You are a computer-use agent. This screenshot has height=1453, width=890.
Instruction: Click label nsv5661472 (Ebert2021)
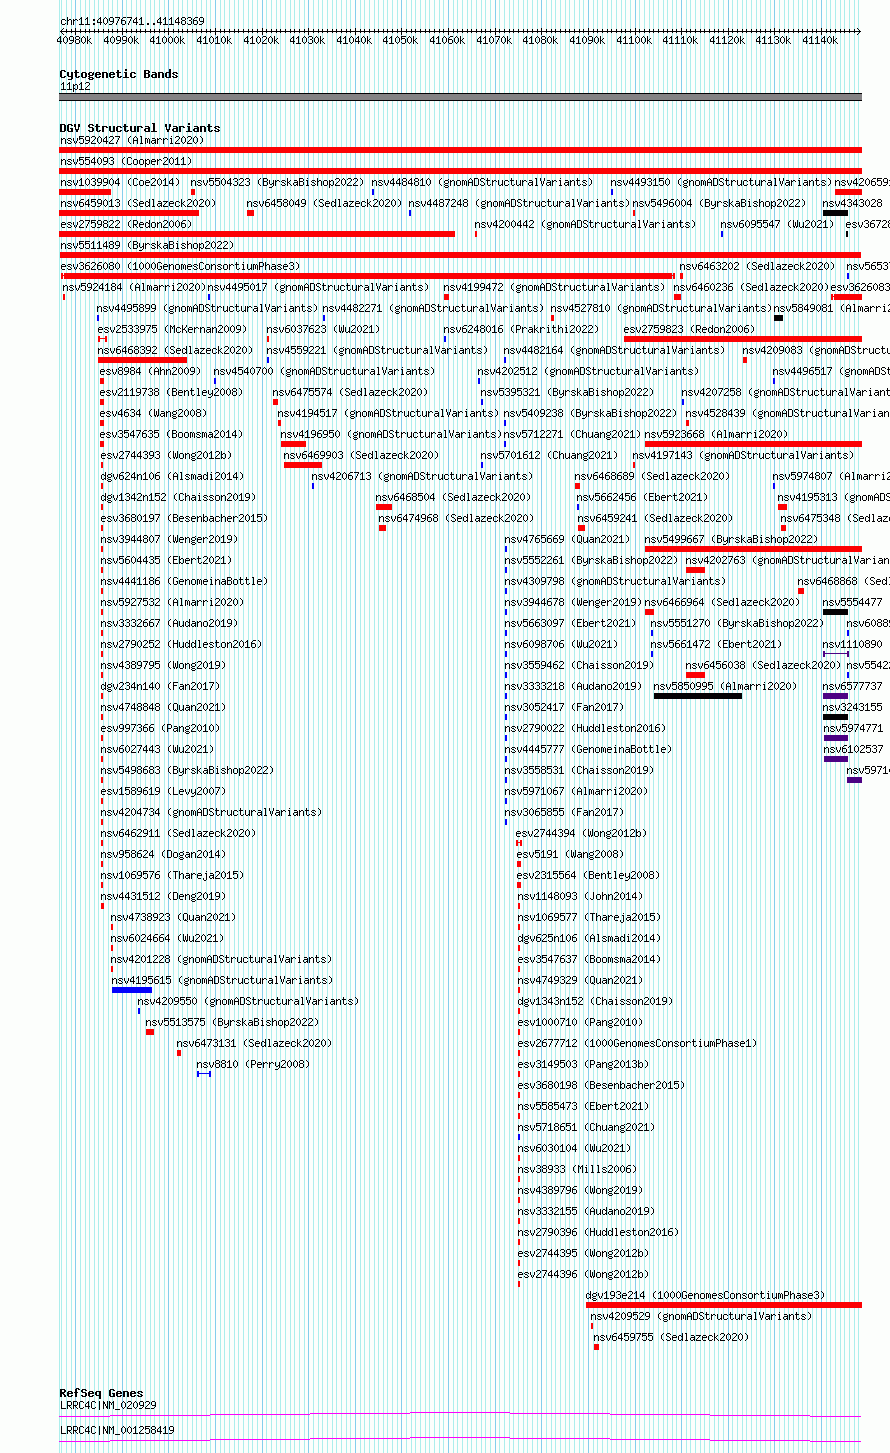[x=716, y=644]
